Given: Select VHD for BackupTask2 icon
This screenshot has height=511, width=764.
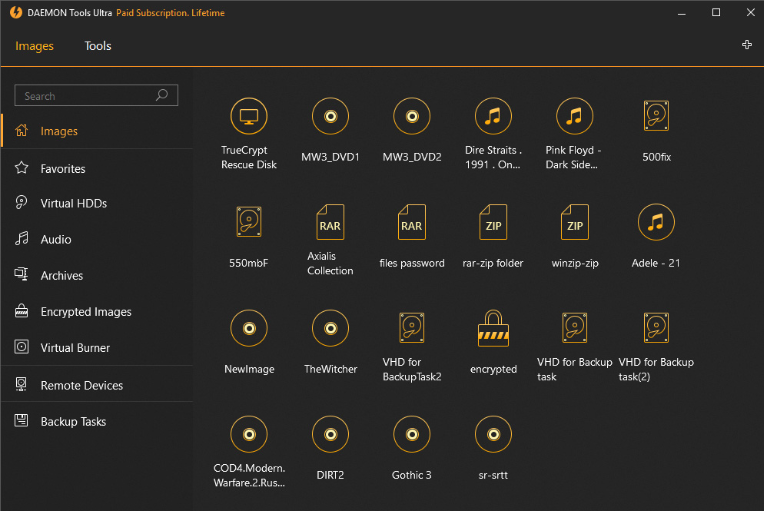Looking at the screenshot, I should [x=412, y=328].
